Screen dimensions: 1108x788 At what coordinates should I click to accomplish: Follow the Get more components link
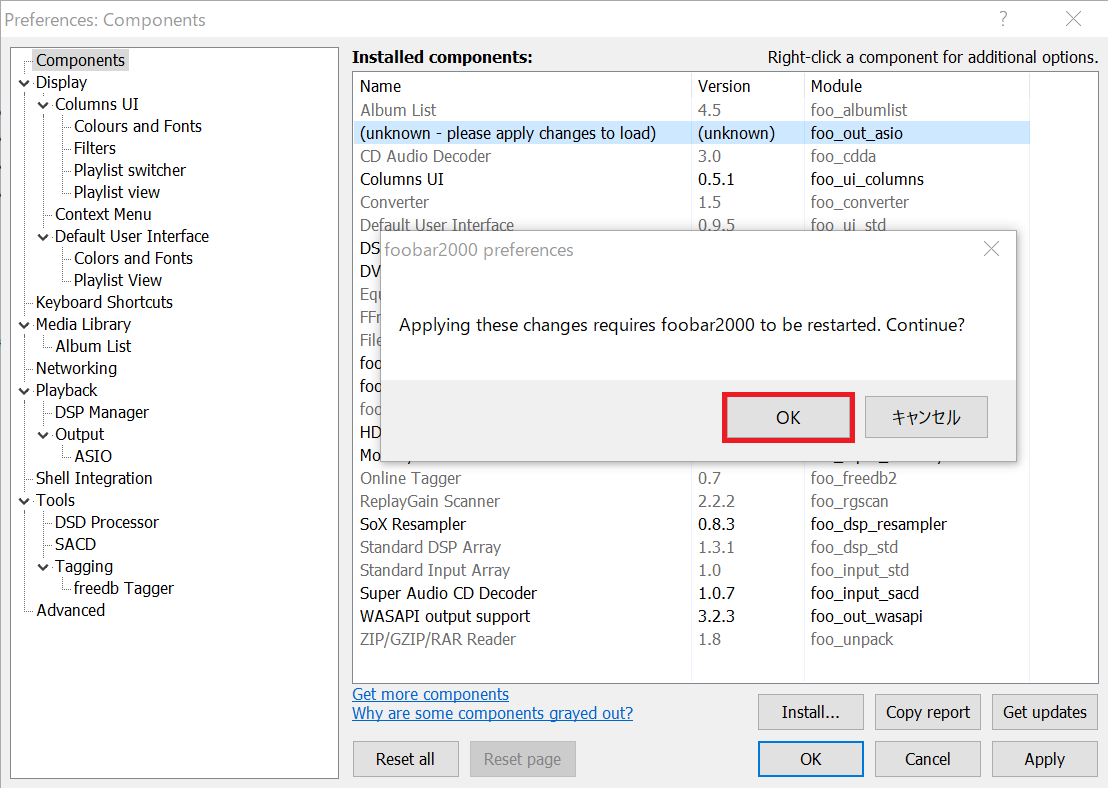point(430,694)
